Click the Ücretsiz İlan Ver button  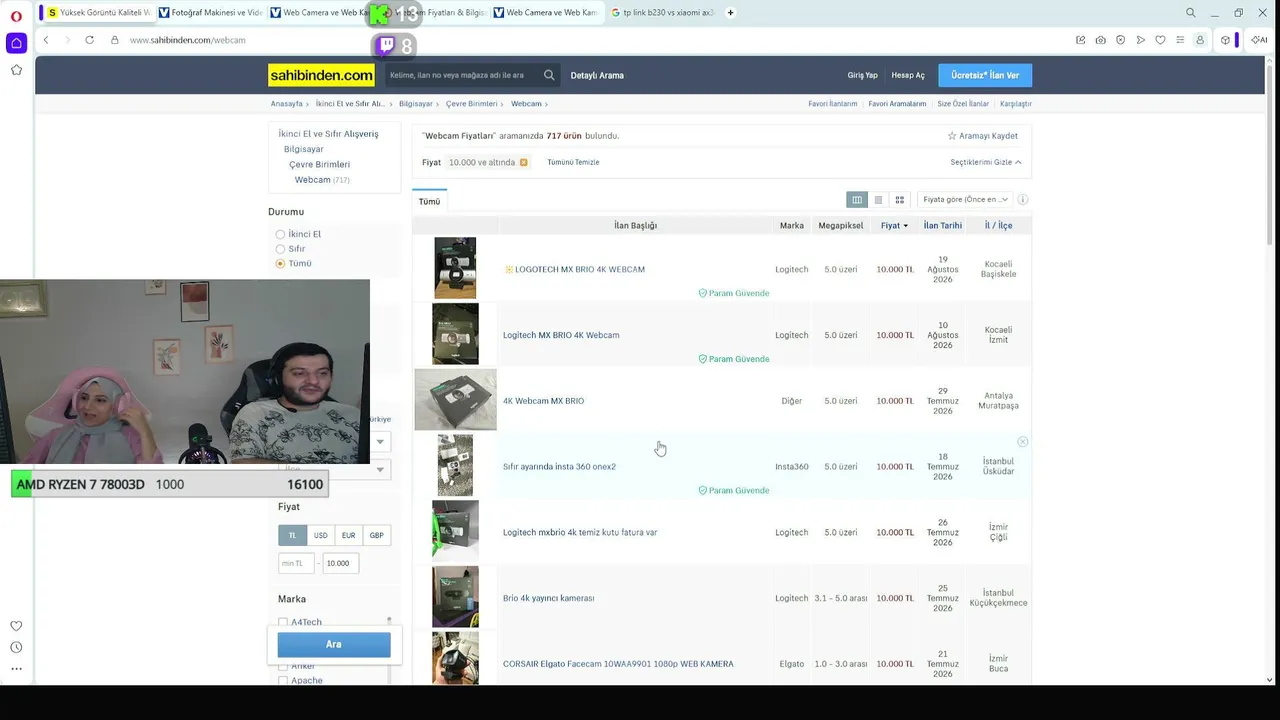tap(985, 75)
